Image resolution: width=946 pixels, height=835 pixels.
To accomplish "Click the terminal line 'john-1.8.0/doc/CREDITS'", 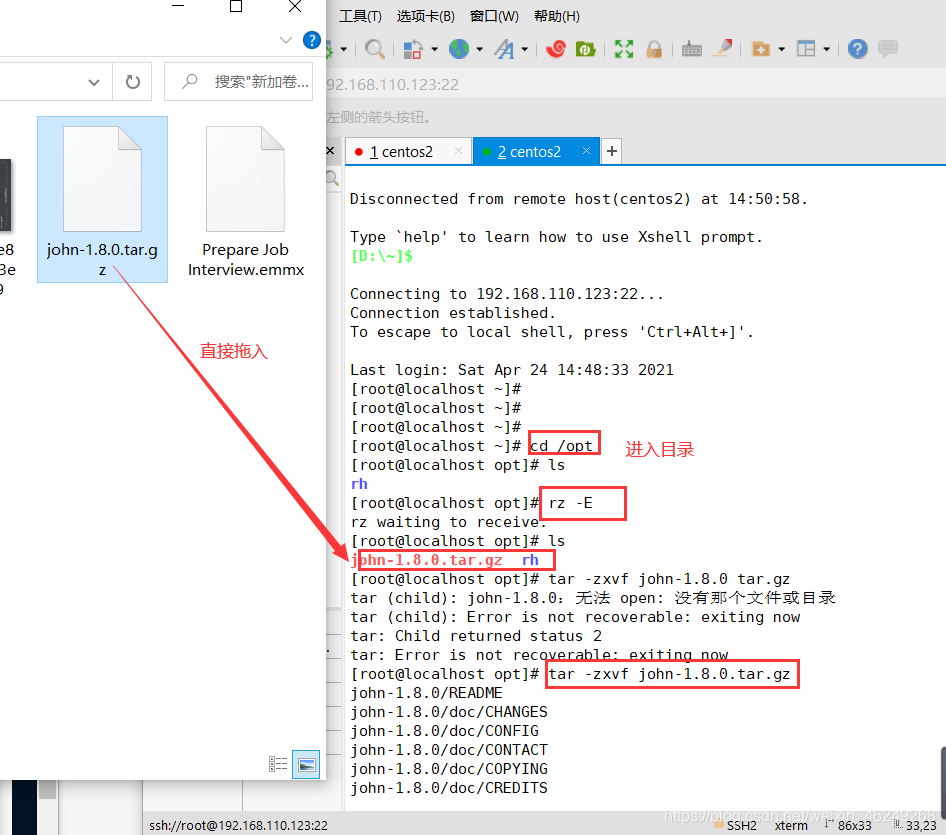I will 449,788.
